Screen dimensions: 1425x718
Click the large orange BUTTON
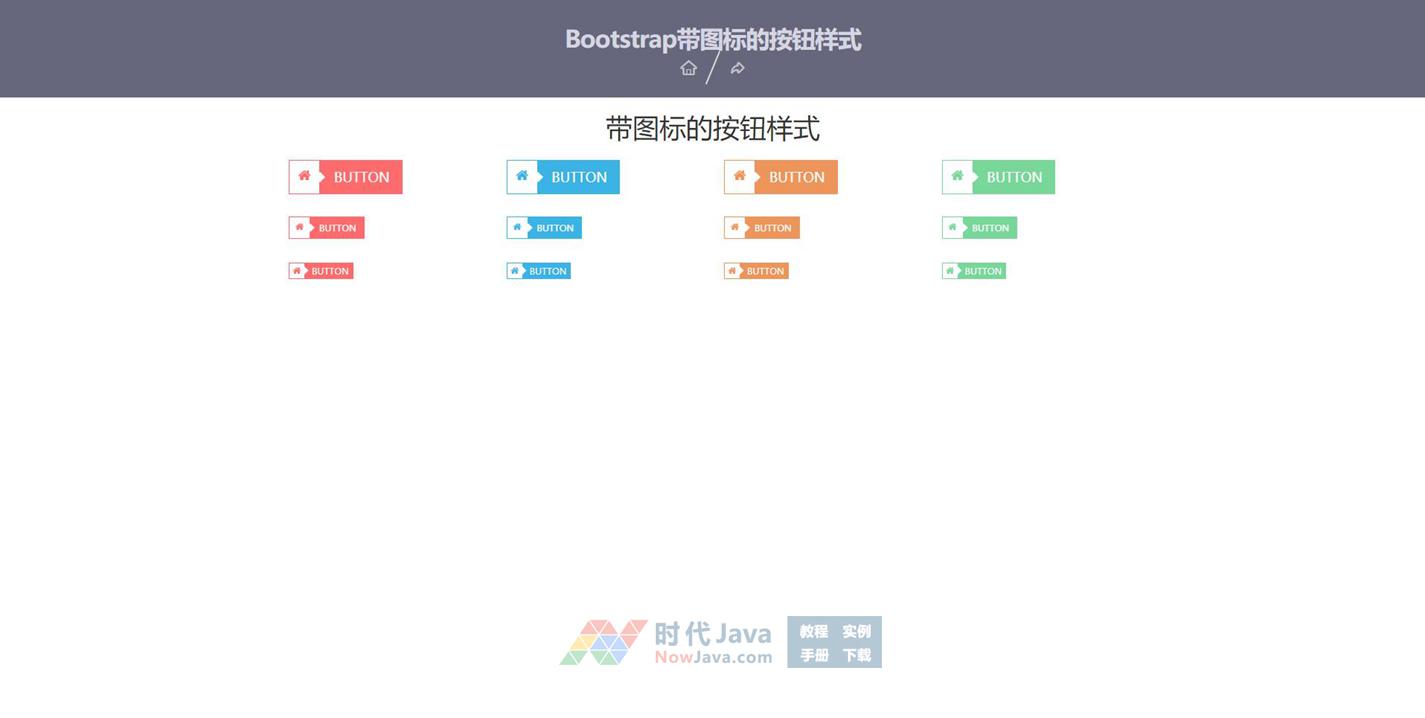coord(780,177)
